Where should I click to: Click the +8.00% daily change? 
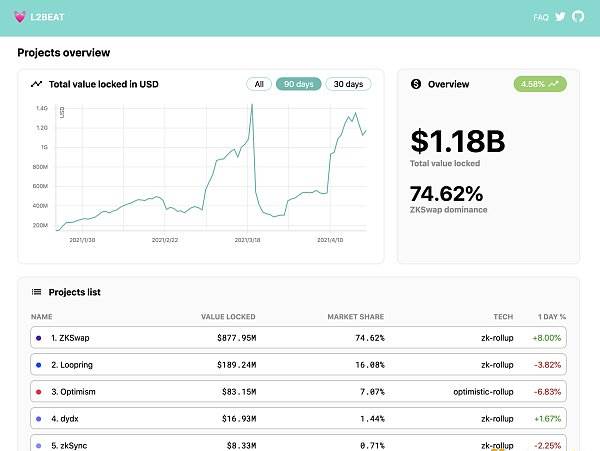coord(546,338)
